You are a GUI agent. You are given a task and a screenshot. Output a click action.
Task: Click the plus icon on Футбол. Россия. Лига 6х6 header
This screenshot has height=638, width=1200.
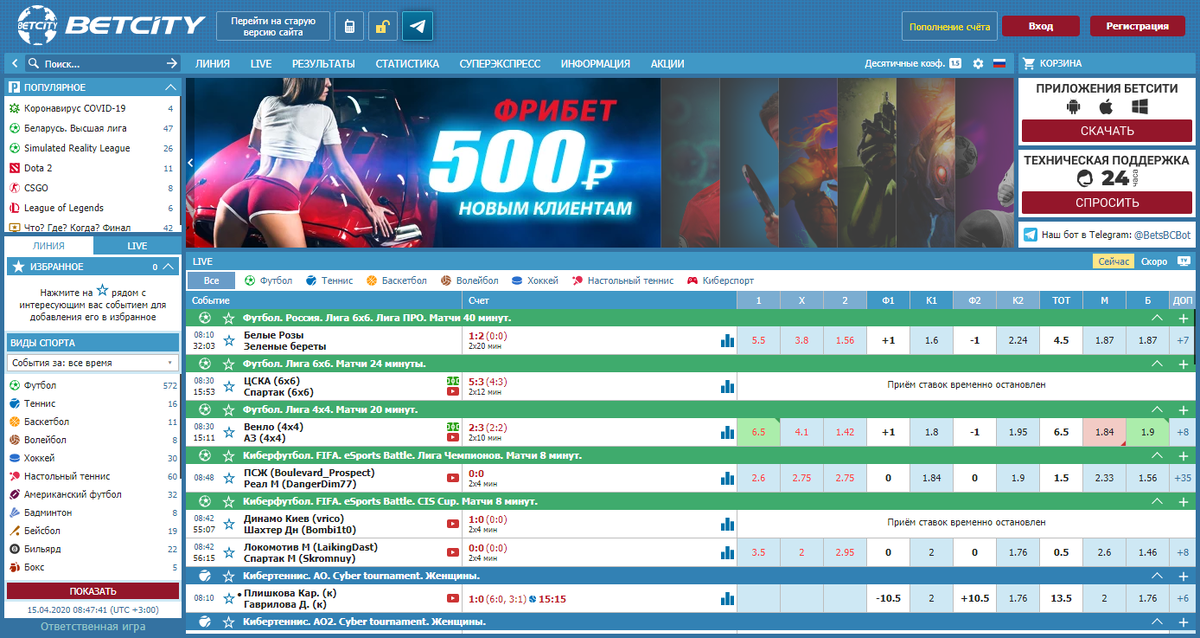coord(1183,317)
